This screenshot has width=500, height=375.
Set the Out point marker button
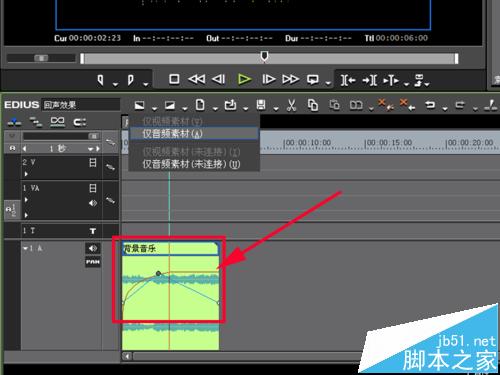[x=131, y=80]
